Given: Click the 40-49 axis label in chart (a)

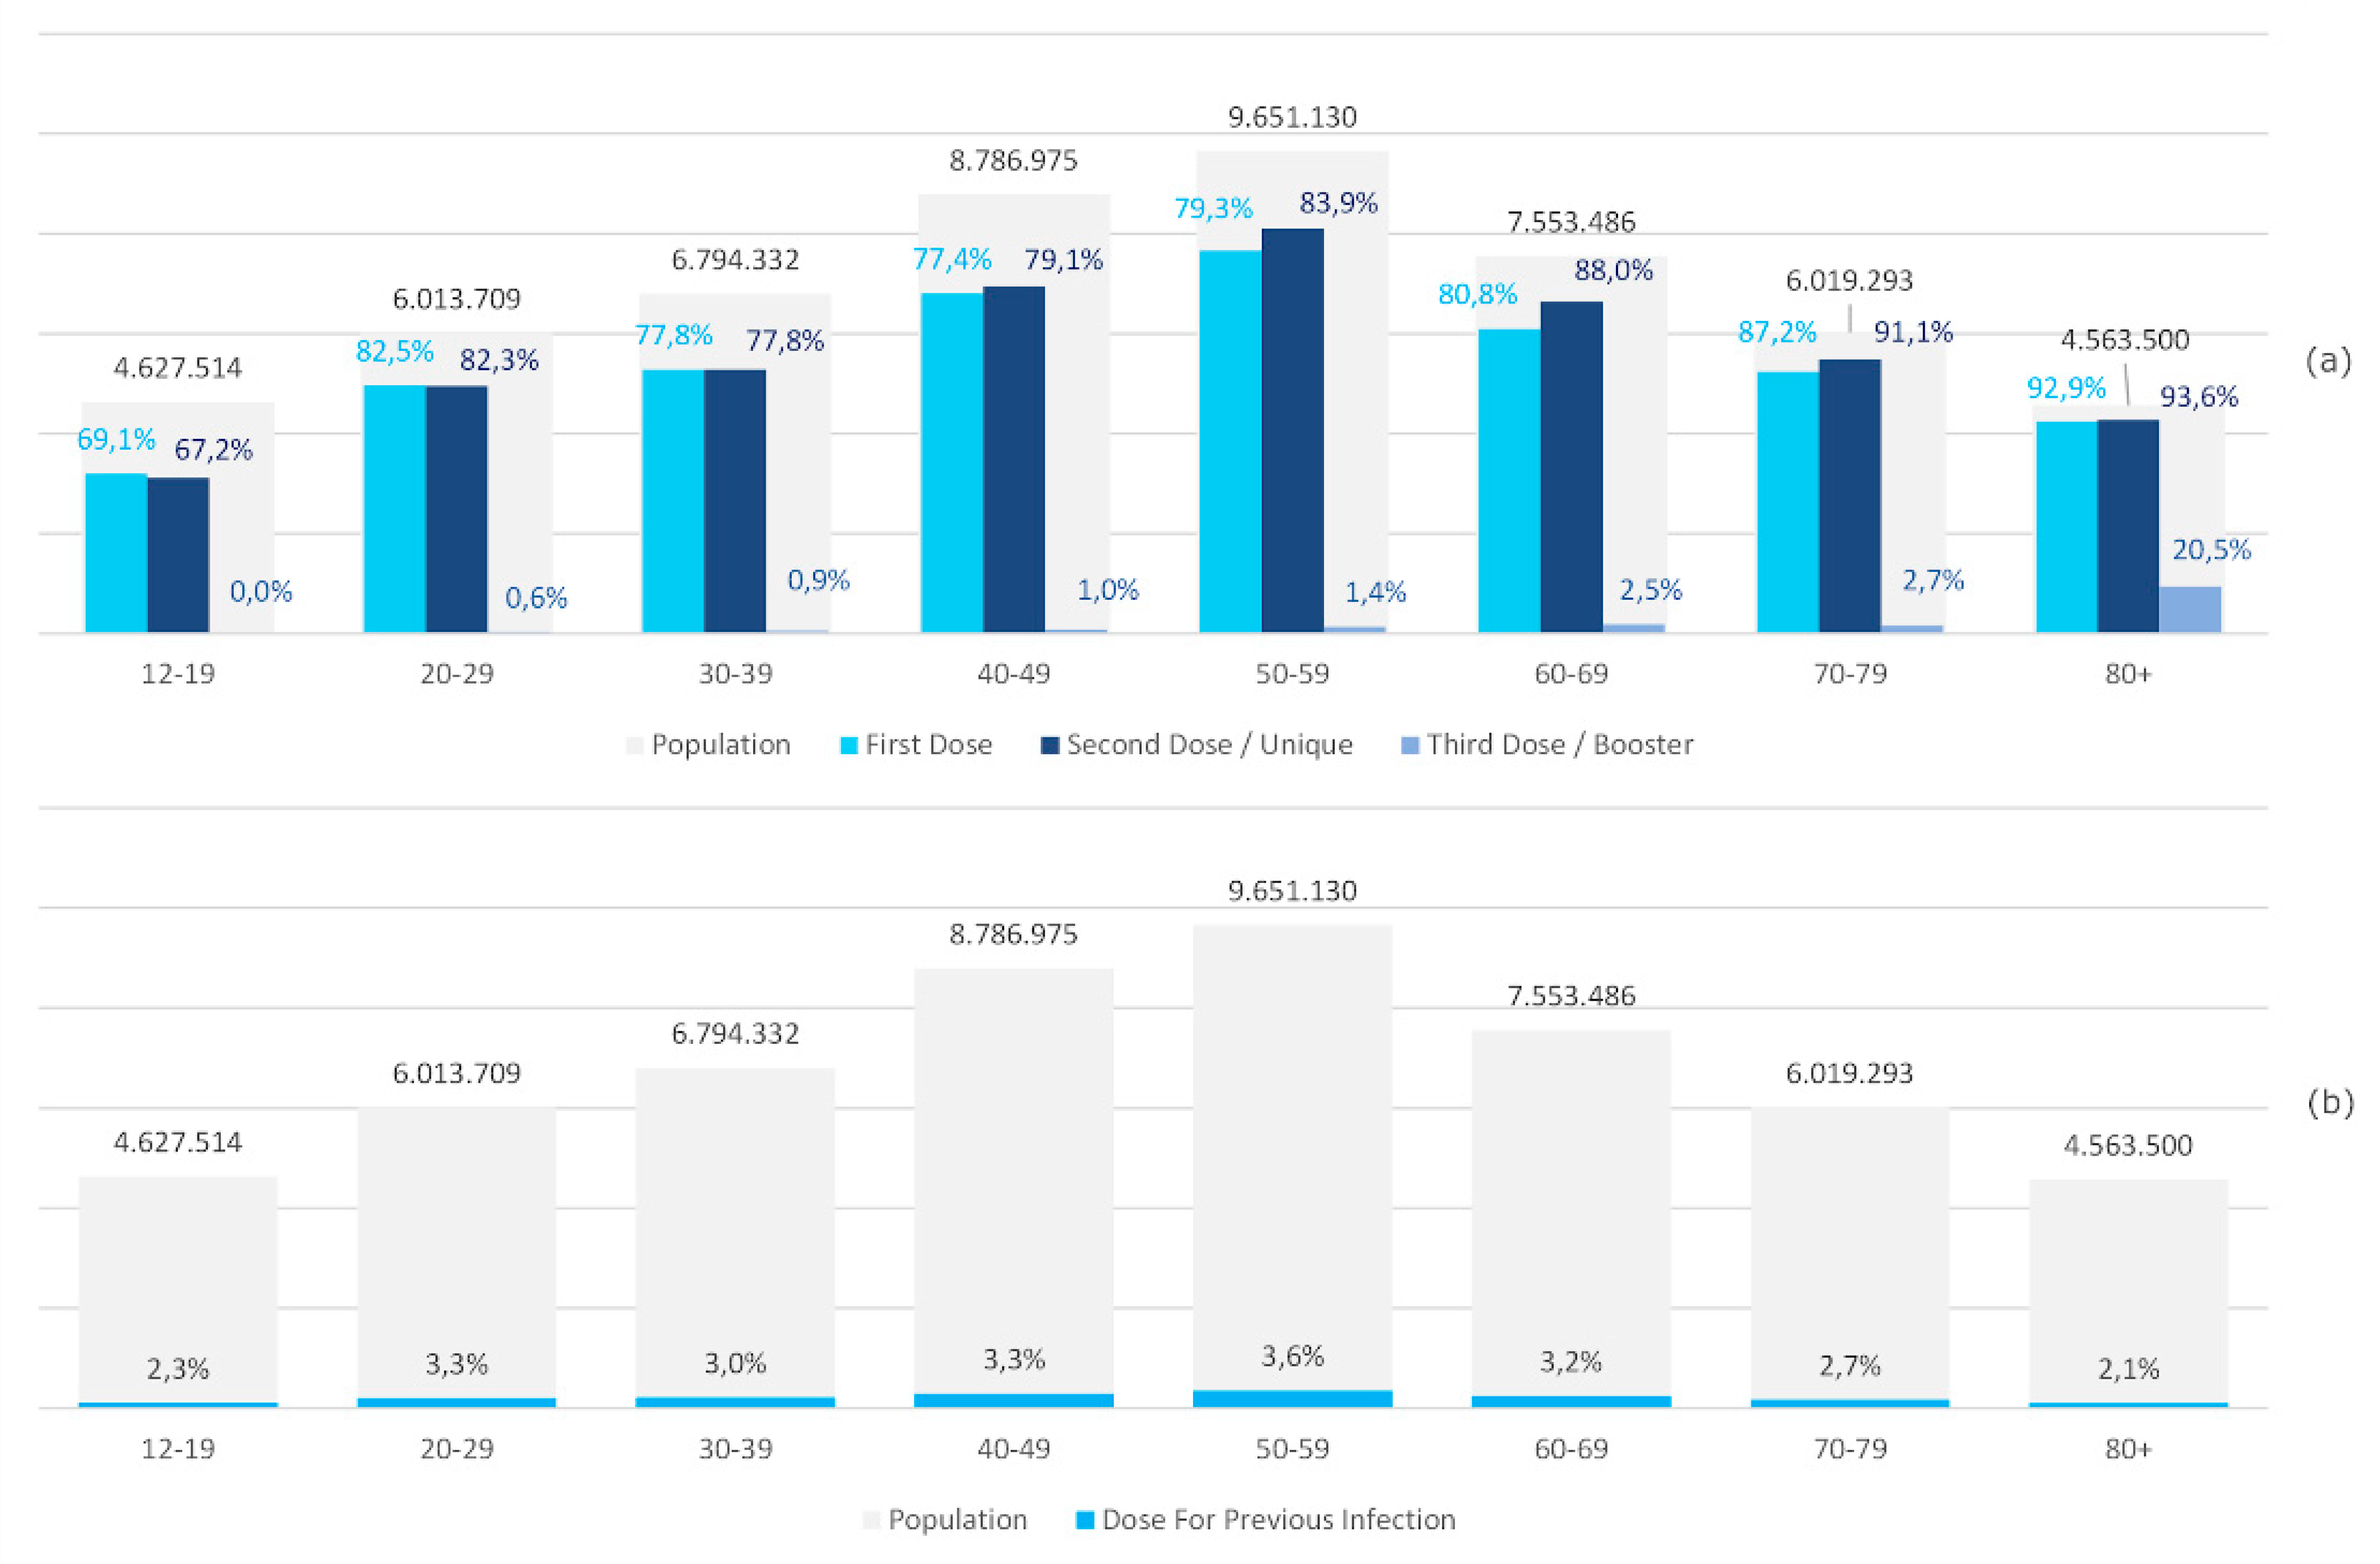Looking at the screenshot, I should click(1013, 674).
